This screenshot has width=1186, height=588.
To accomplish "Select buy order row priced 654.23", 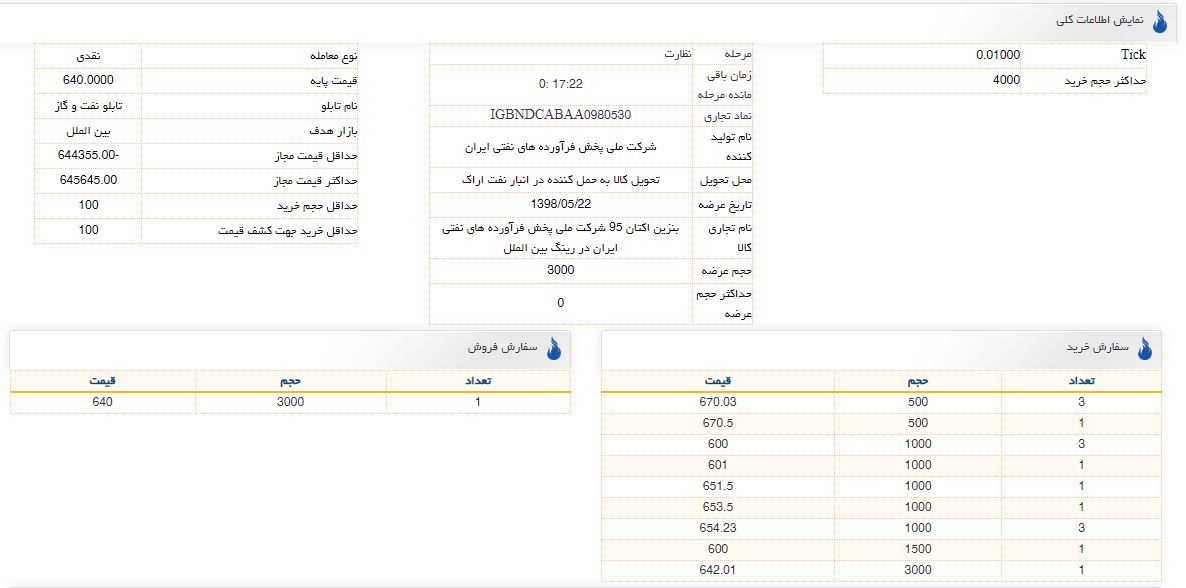I will click(x=881, y=528).
